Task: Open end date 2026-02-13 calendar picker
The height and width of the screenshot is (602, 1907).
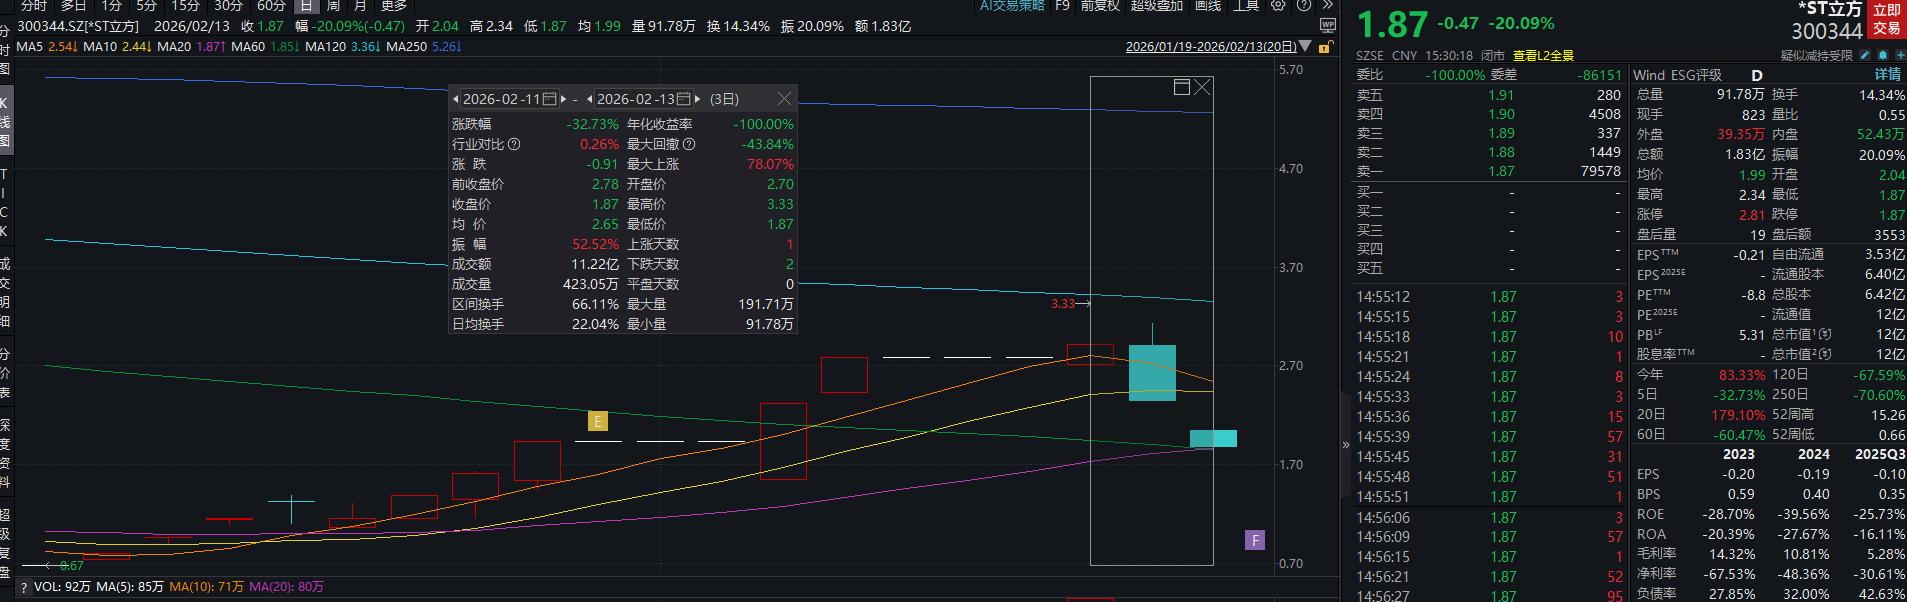Action: pyautogui.click(x=684, y=99)
